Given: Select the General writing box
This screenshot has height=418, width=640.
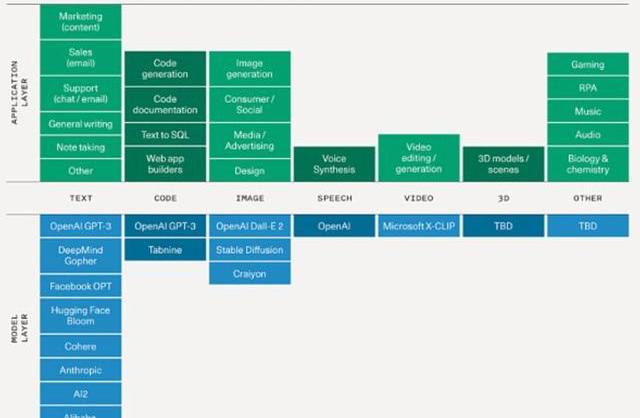Looking at the screenshot, I should tap(80, 124).
